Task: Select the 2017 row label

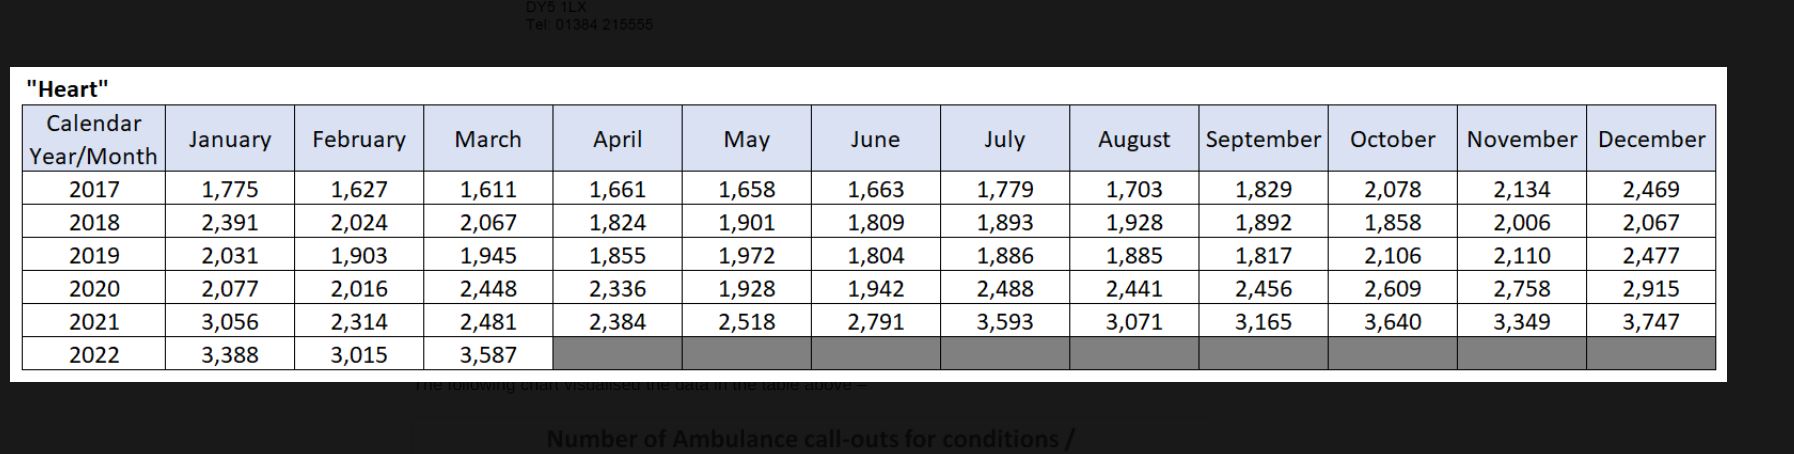Action: (94, 189)
